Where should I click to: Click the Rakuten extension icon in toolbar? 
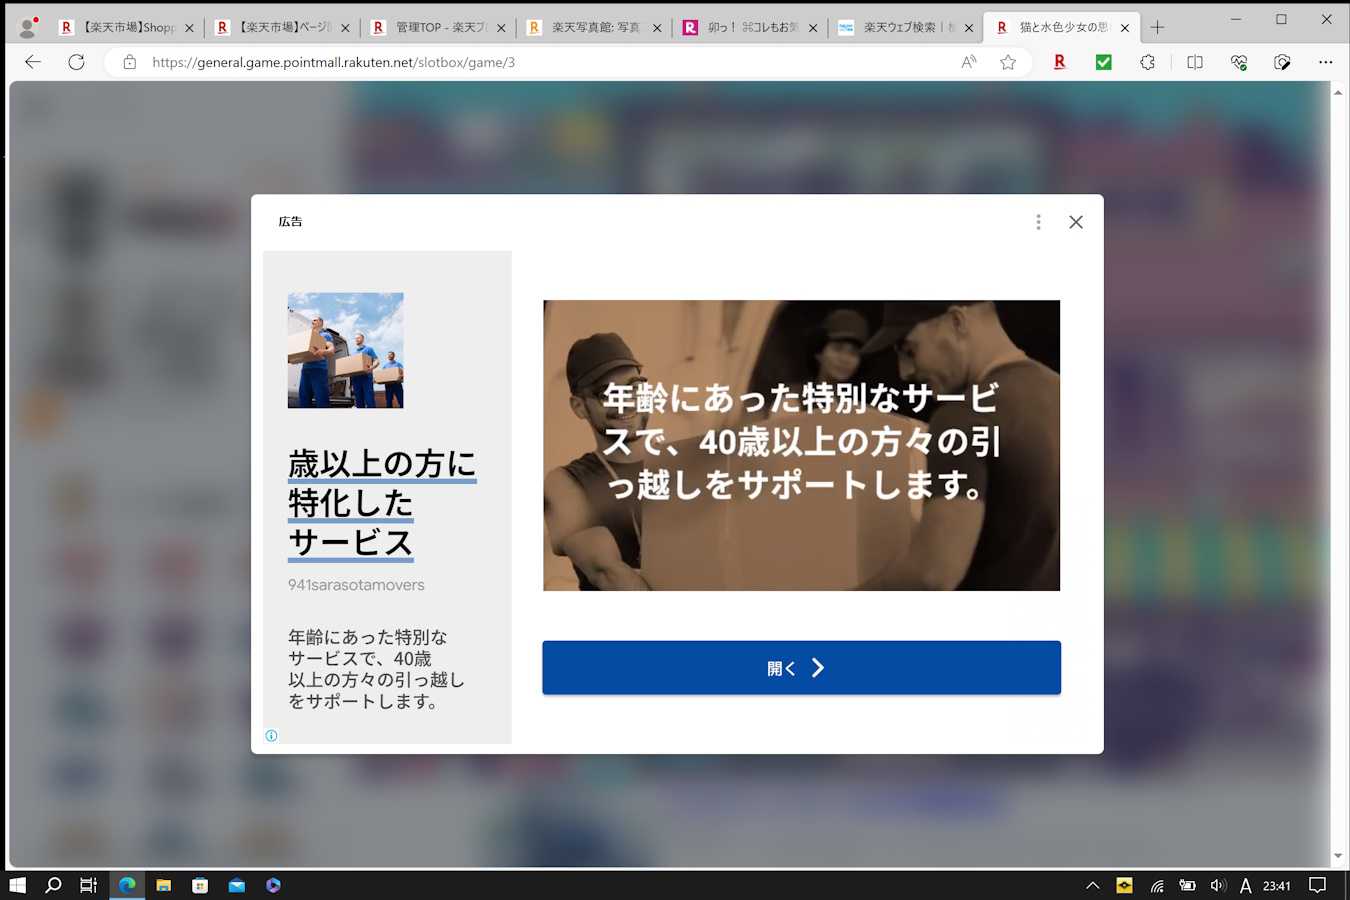pyautogui.click(x=1059, y=62)
